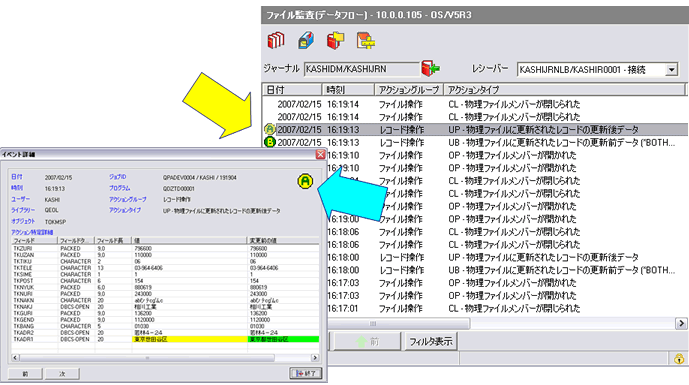Click the アクショングループ column header
The width and height of the screenshot is (689, 385).
click(409, 90)
